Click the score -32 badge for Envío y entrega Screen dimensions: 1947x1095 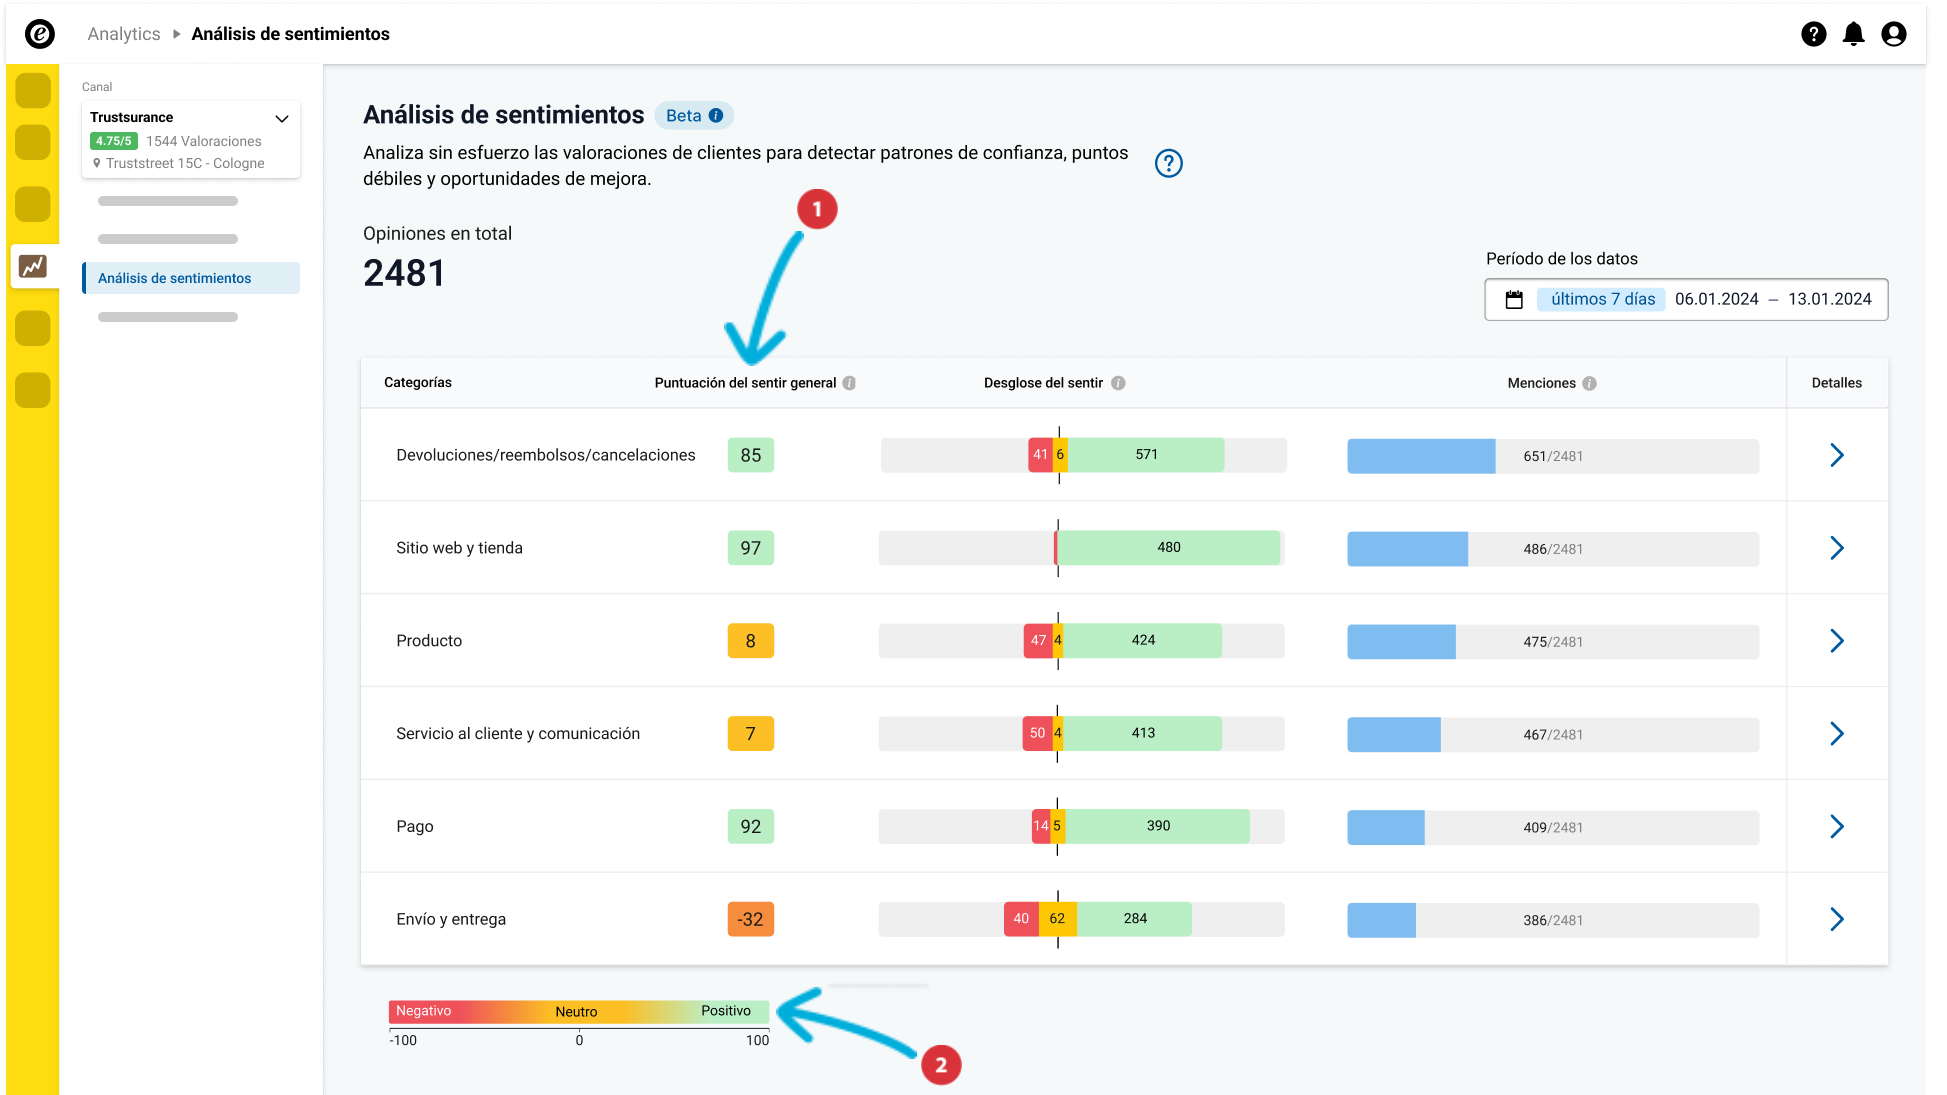click(750, 919)
